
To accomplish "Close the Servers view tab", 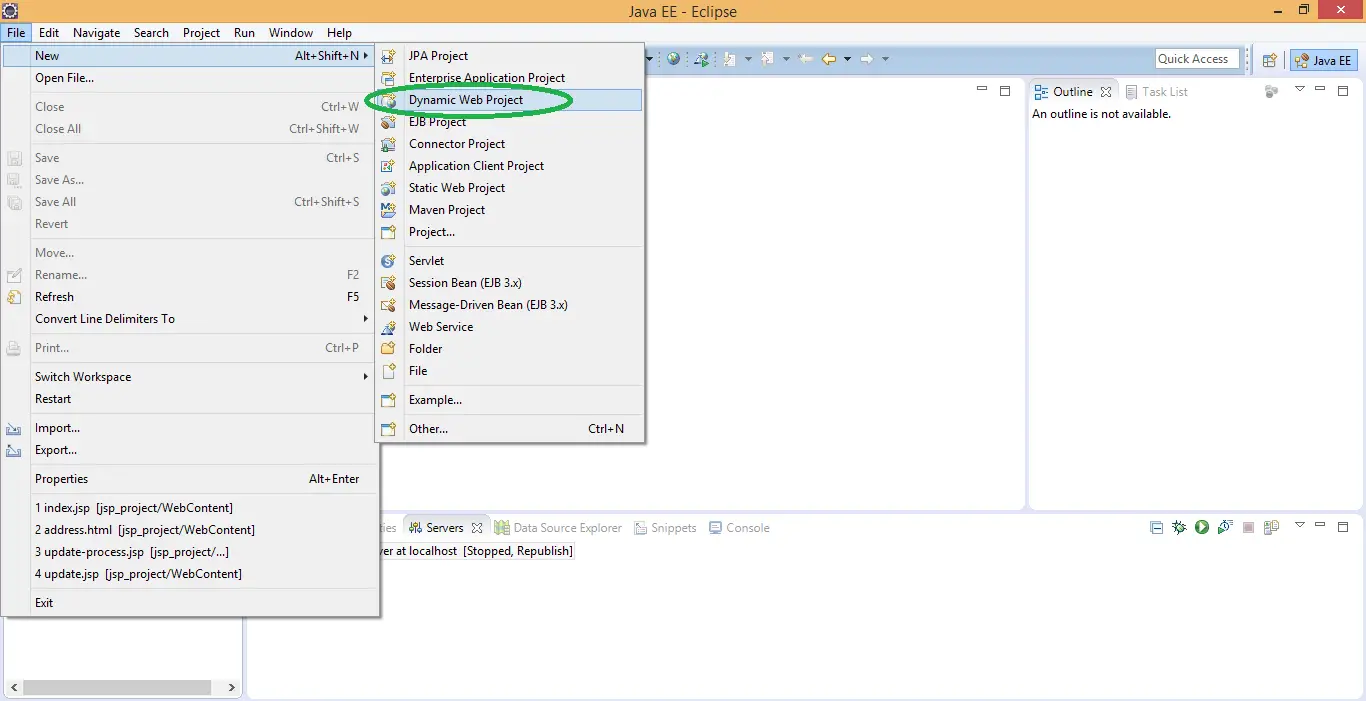I will tap(477, 528).
